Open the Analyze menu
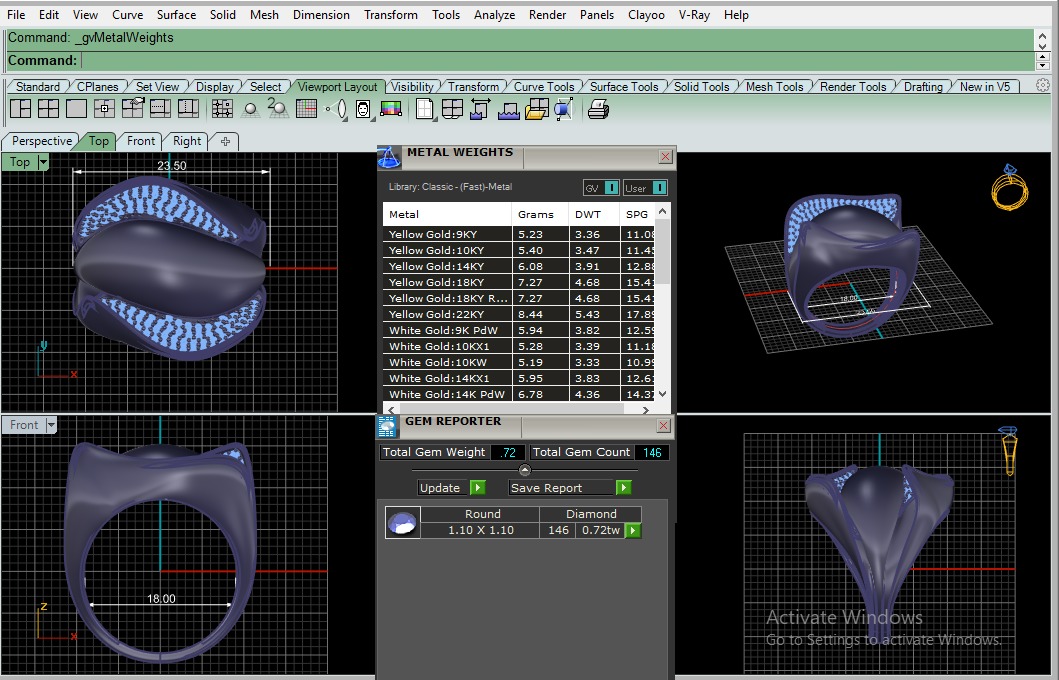1059x680 pixels. coord(494,15)
